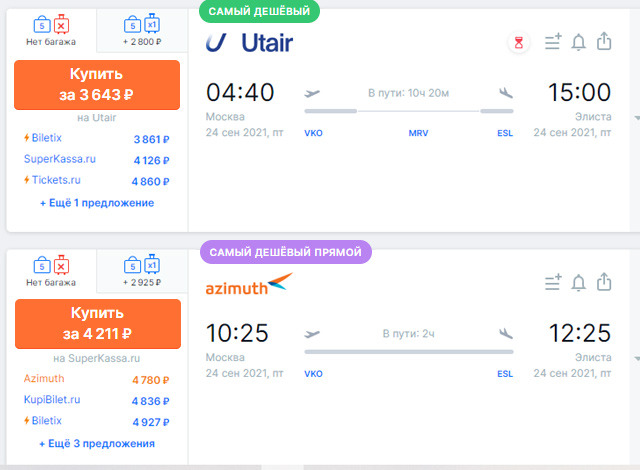Image resolution: width=640 pixels, height=470 pixels.
Task: Click the azimuth airline logo
Action: (249, 284)
